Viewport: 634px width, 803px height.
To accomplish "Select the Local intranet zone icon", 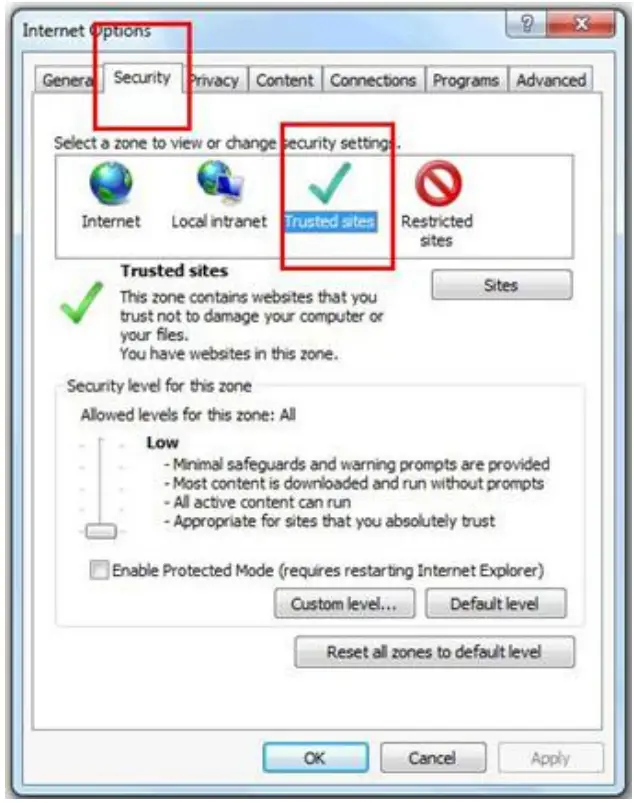I will [x=220, y=182].
